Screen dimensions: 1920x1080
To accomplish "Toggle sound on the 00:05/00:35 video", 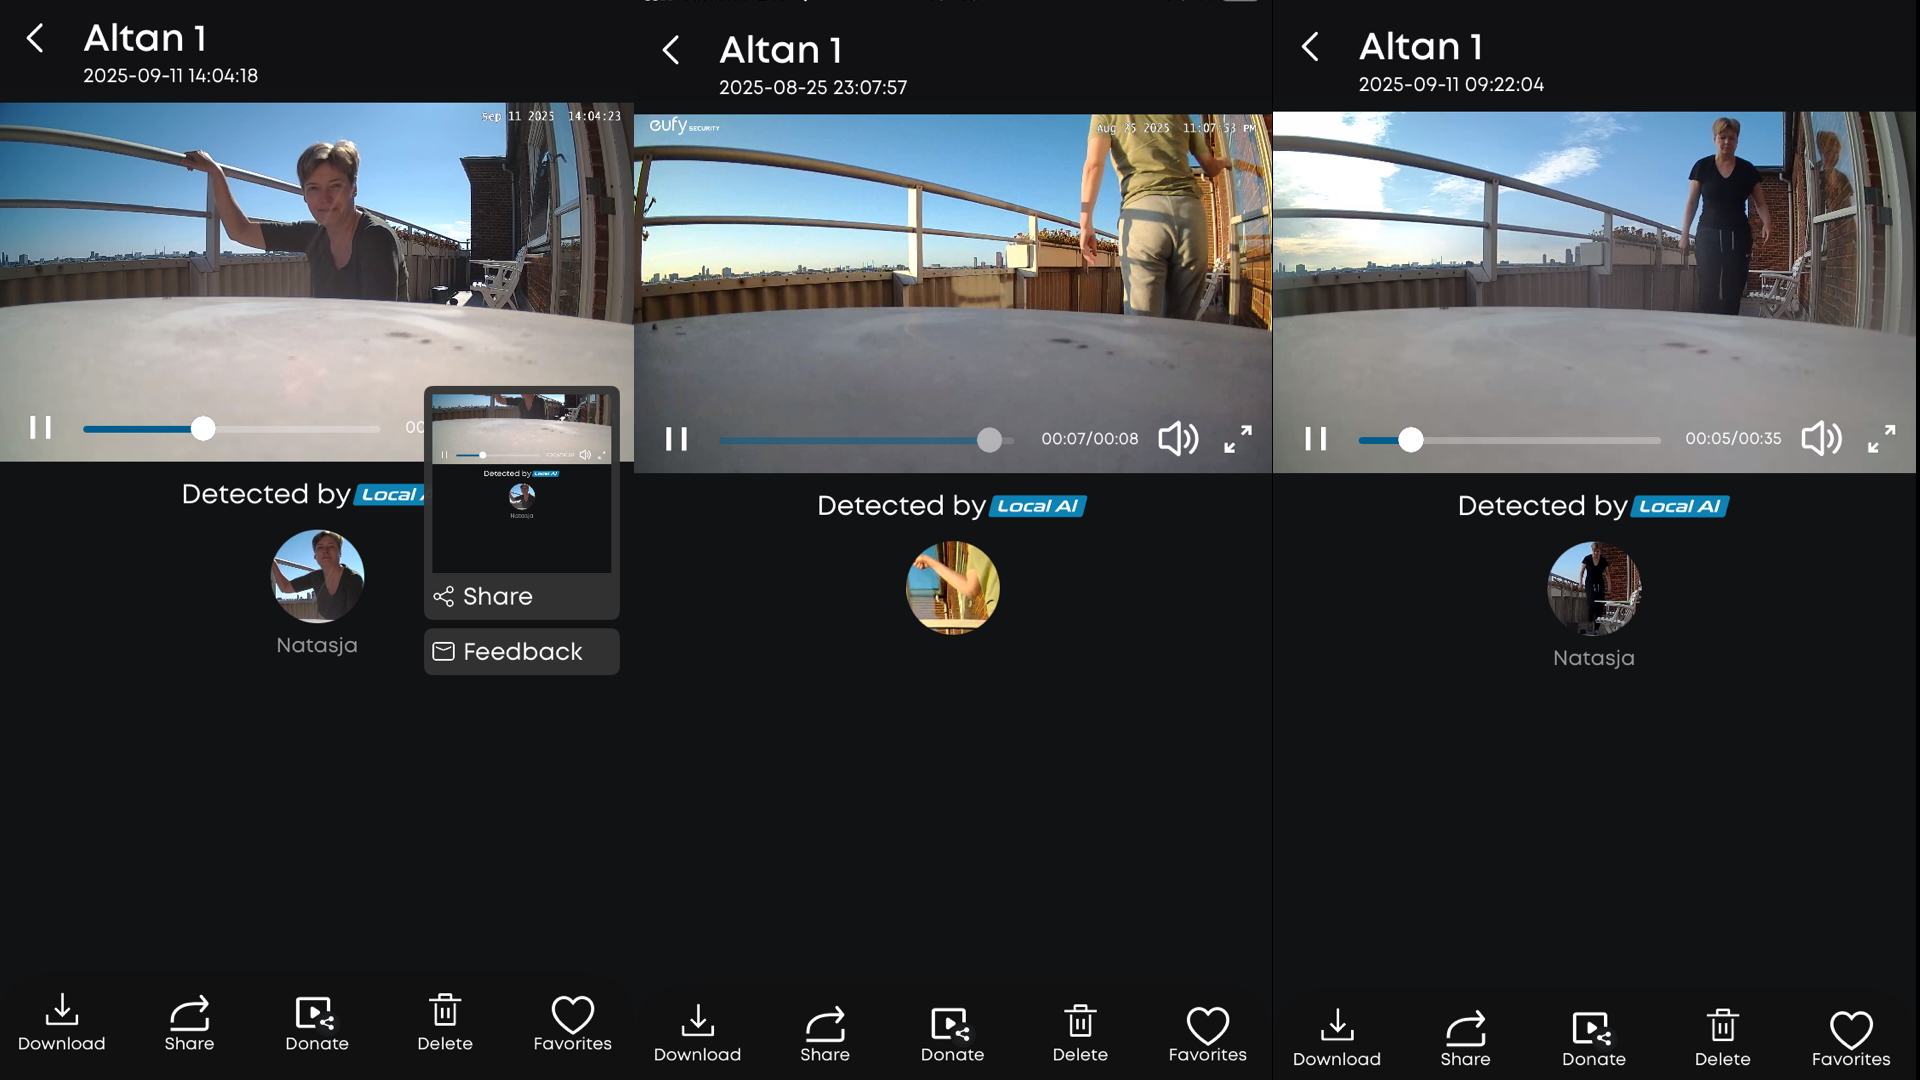I will click(x=1821, y=439).
